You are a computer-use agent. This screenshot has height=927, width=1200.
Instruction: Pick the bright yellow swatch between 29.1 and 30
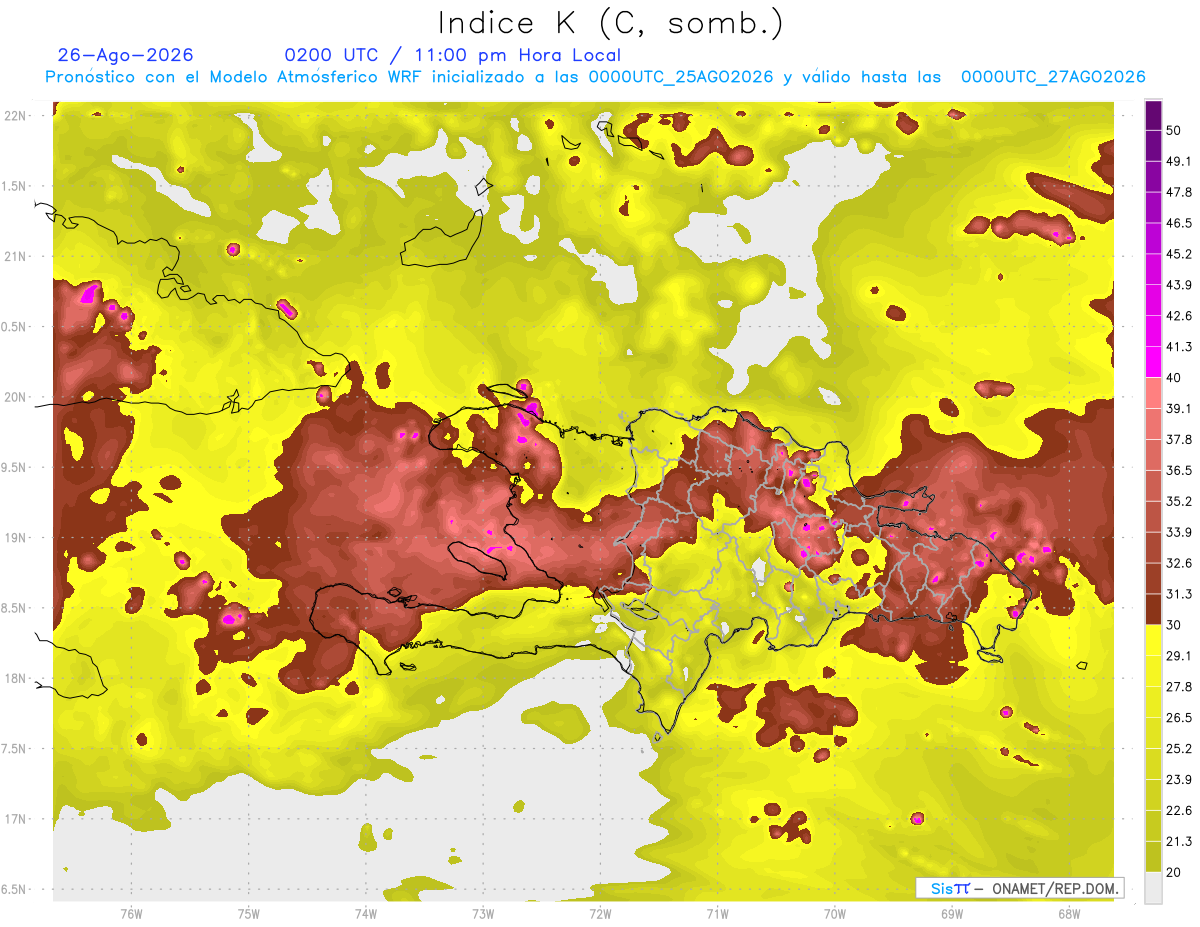(1153, 640)
